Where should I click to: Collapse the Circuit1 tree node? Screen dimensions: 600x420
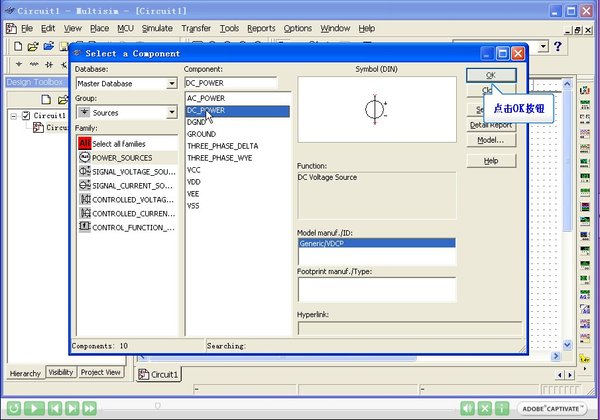click(x=14, y=116)
